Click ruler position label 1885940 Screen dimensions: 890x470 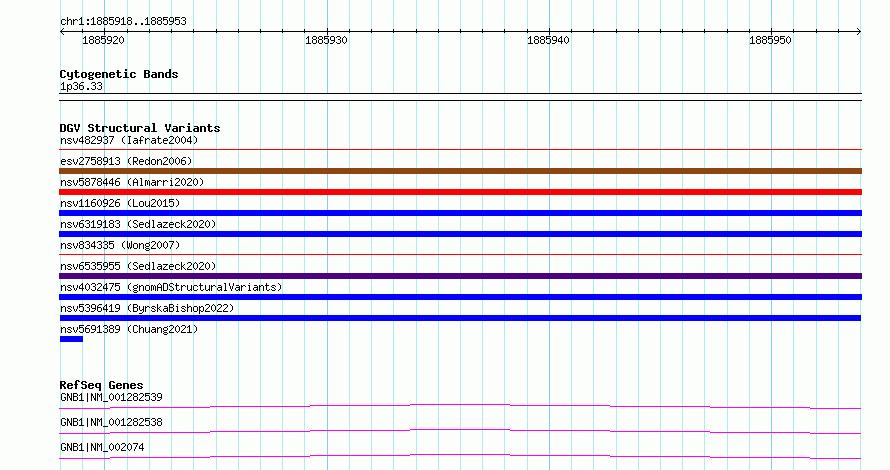point(548,40)
